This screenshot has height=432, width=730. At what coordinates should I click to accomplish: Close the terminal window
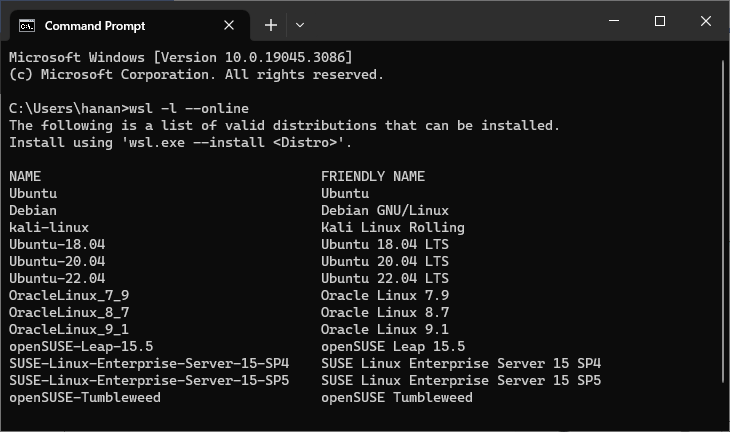[x=705, y=21]
